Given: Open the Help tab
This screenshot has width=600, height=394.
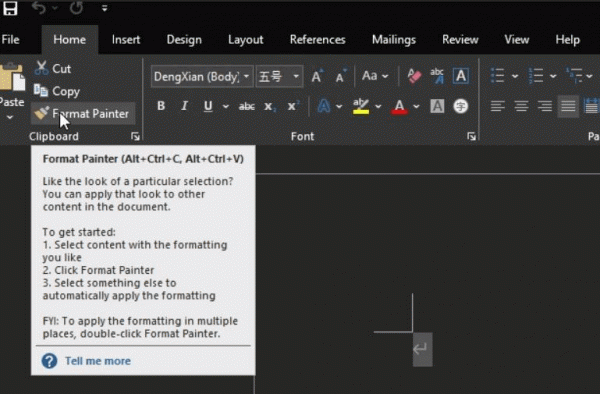Looking at the screenshot, I should coord(567,40).
